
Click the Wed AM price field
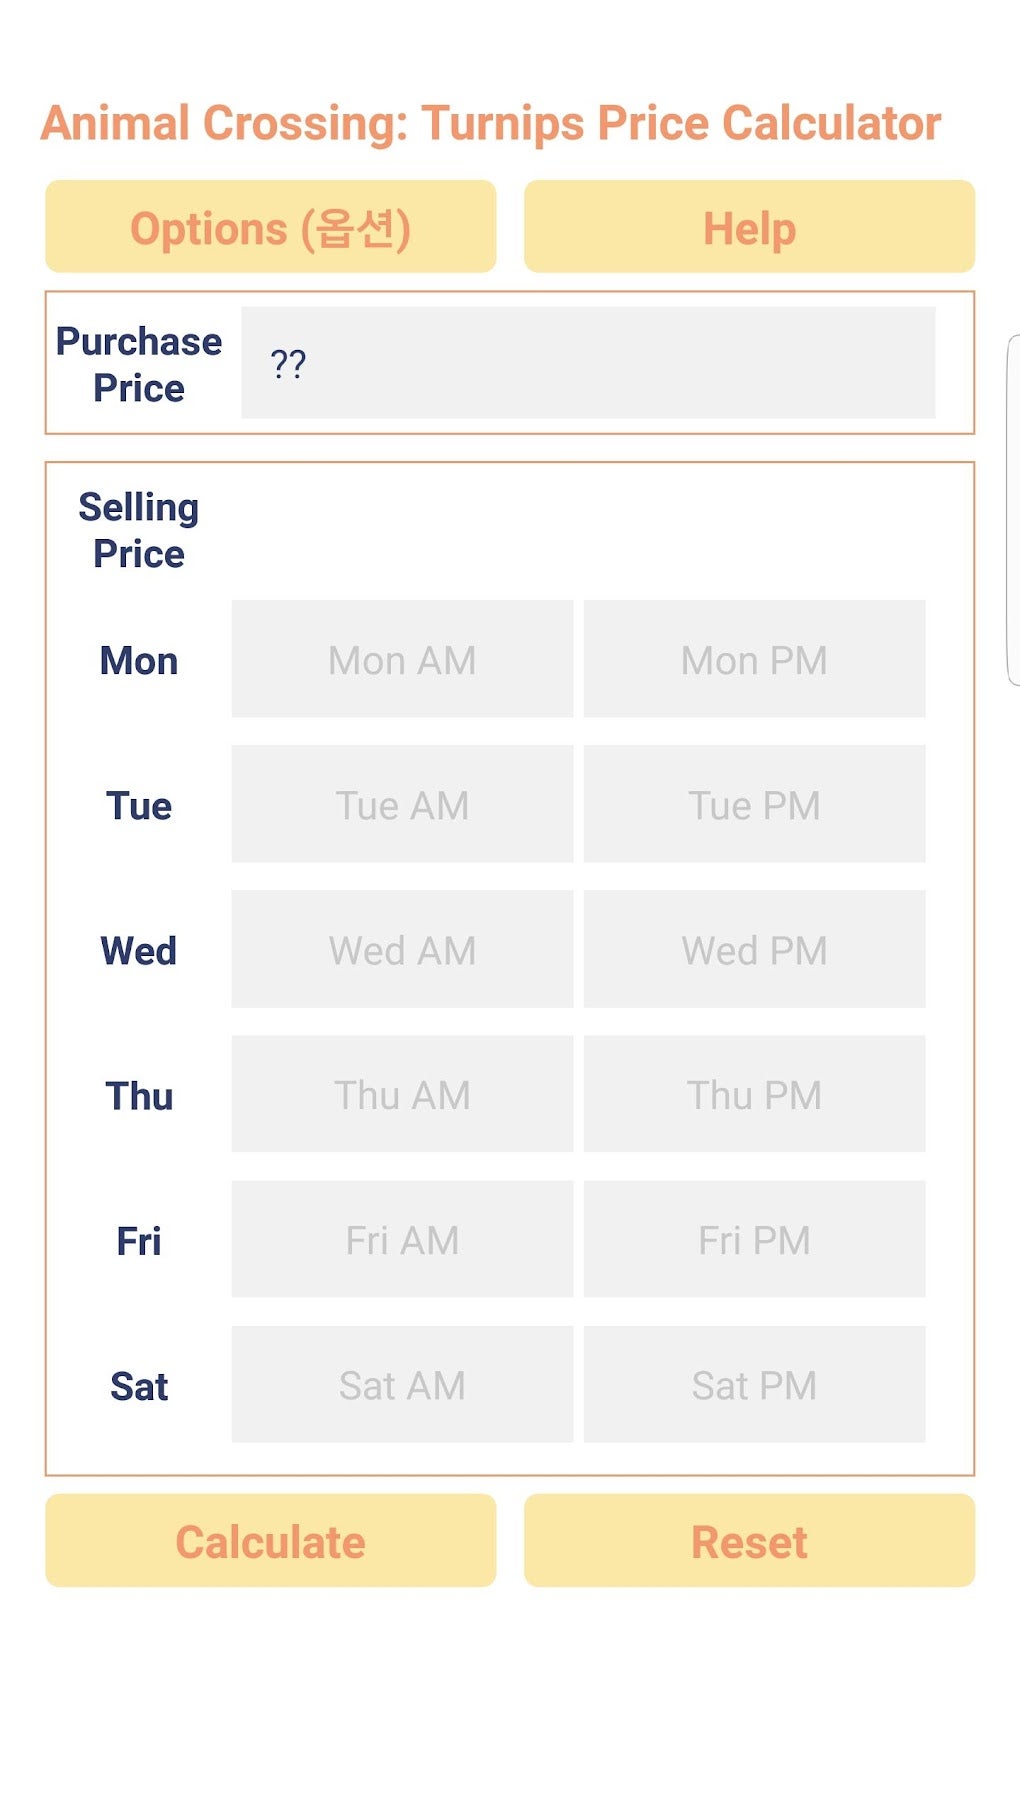[x=402, y=949]
